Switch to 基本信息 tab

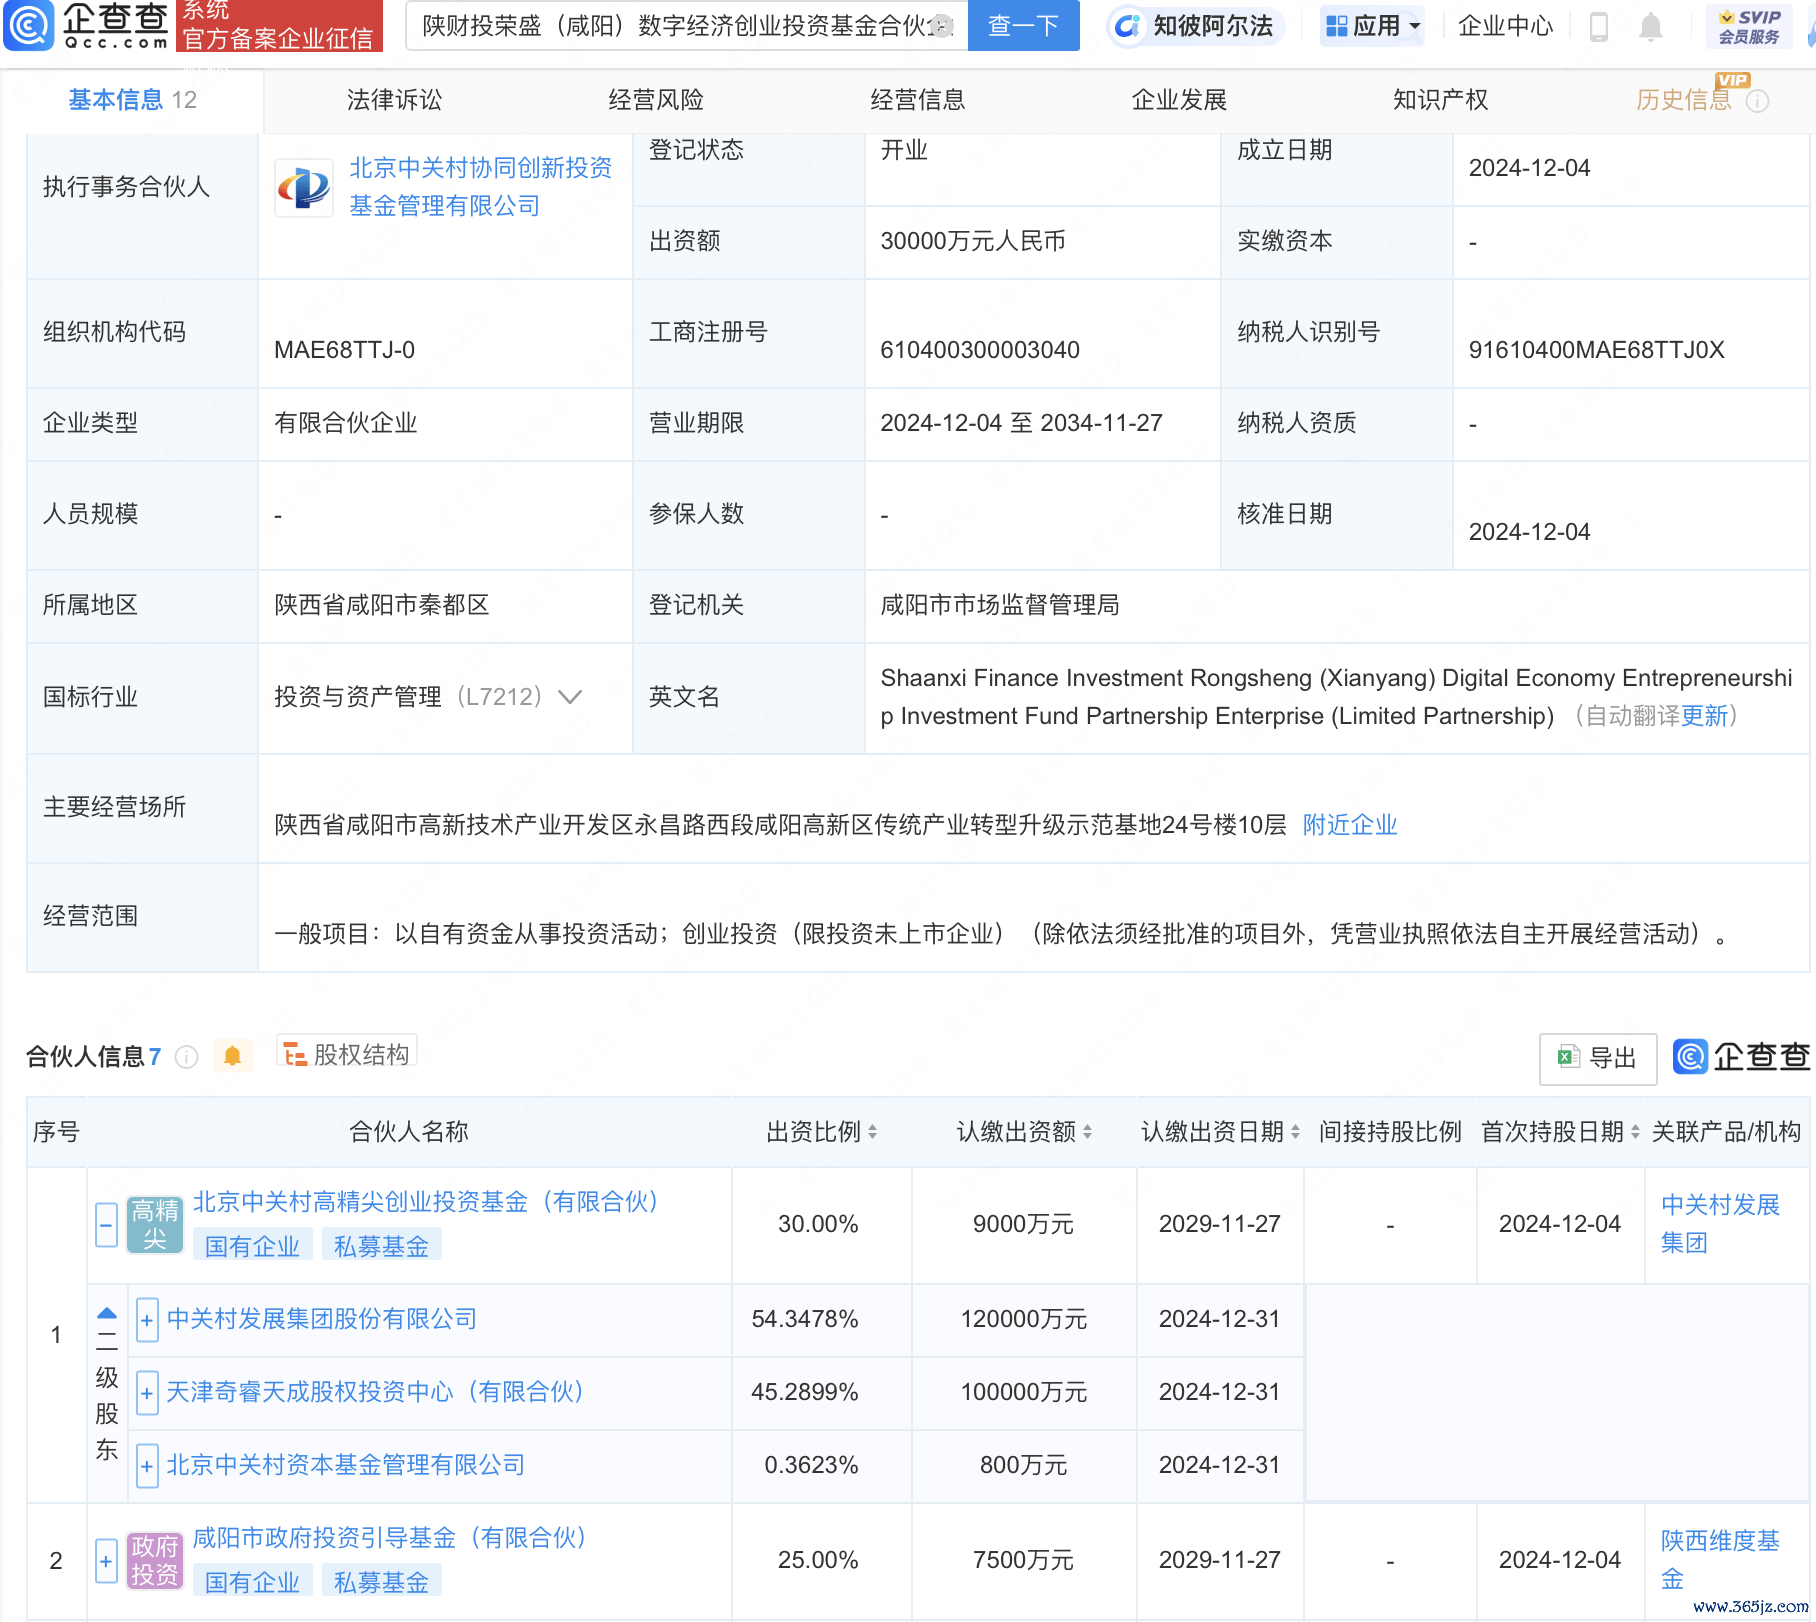pos(132,100)
